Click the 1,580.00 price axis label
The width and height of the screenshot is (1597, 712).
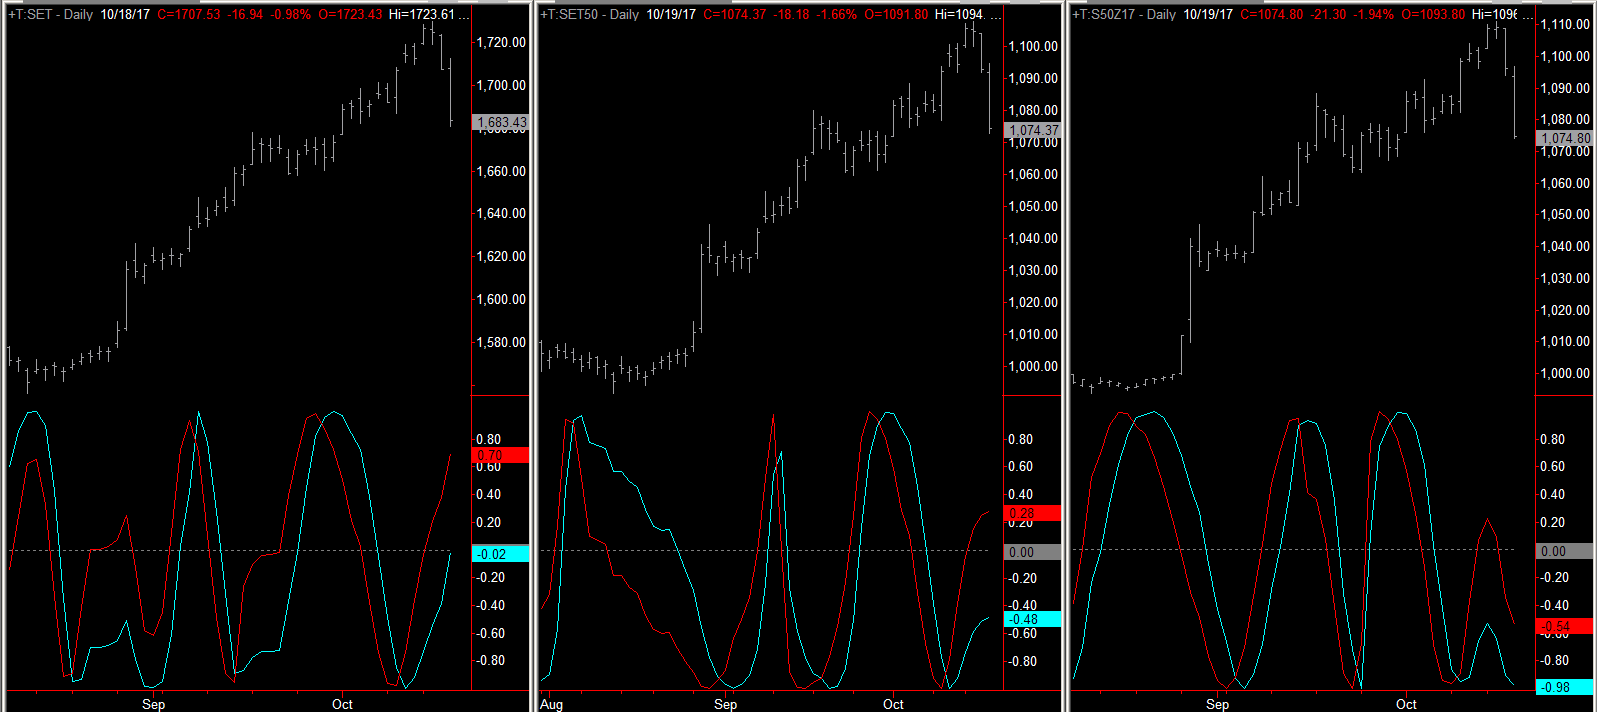pyautogui.click(x=501, y=342)
